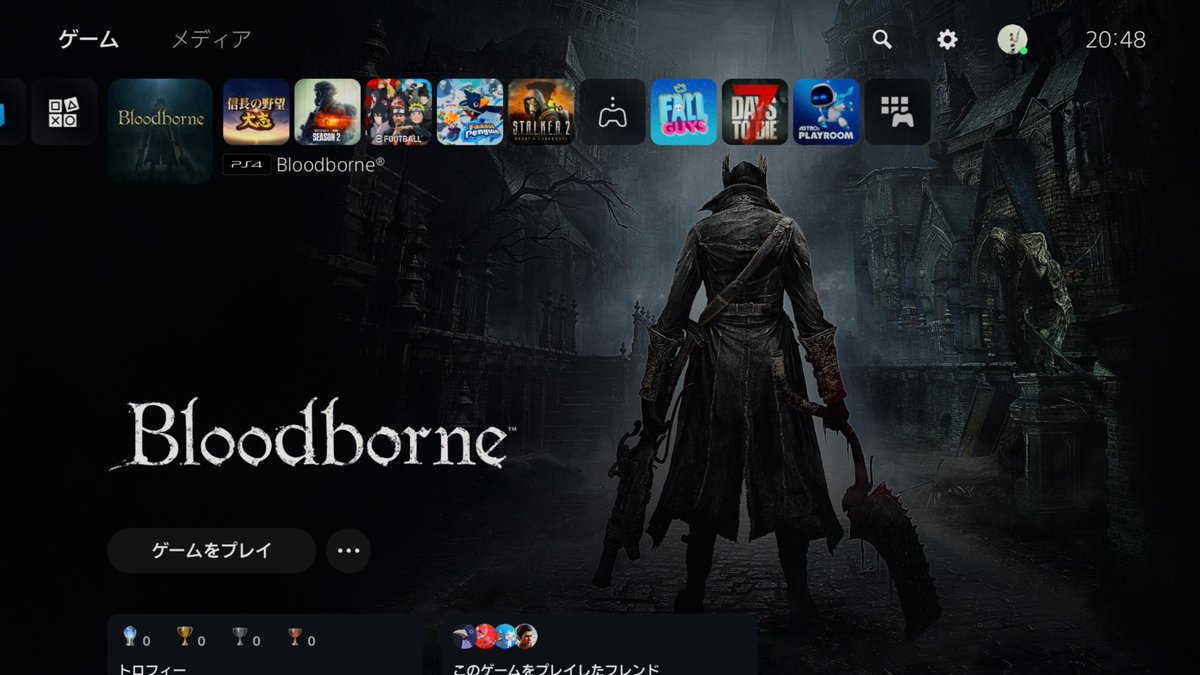
Task: Open the Faaast Penguin game tile
Action: click(x=470, y=112)
